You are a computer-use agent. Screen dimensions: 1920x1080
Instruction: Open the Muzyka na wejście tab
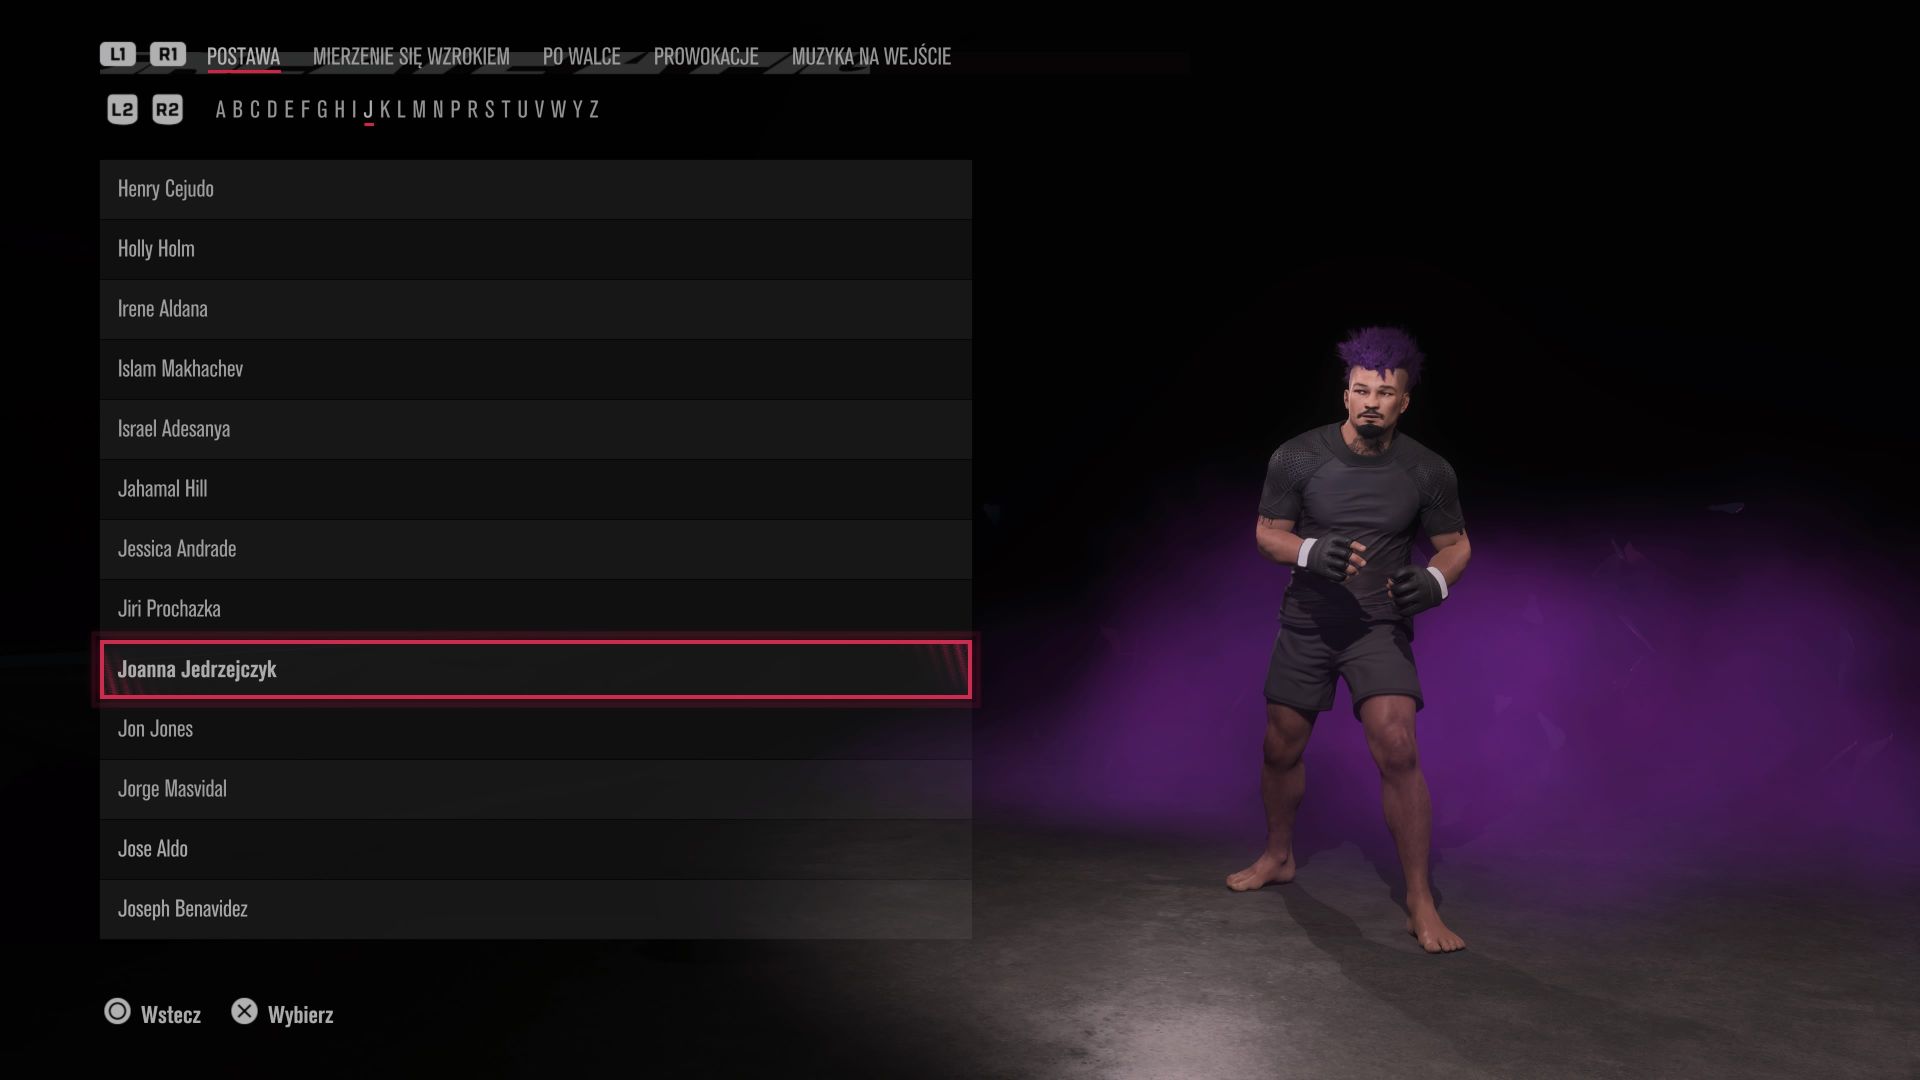tap(871, 57)
